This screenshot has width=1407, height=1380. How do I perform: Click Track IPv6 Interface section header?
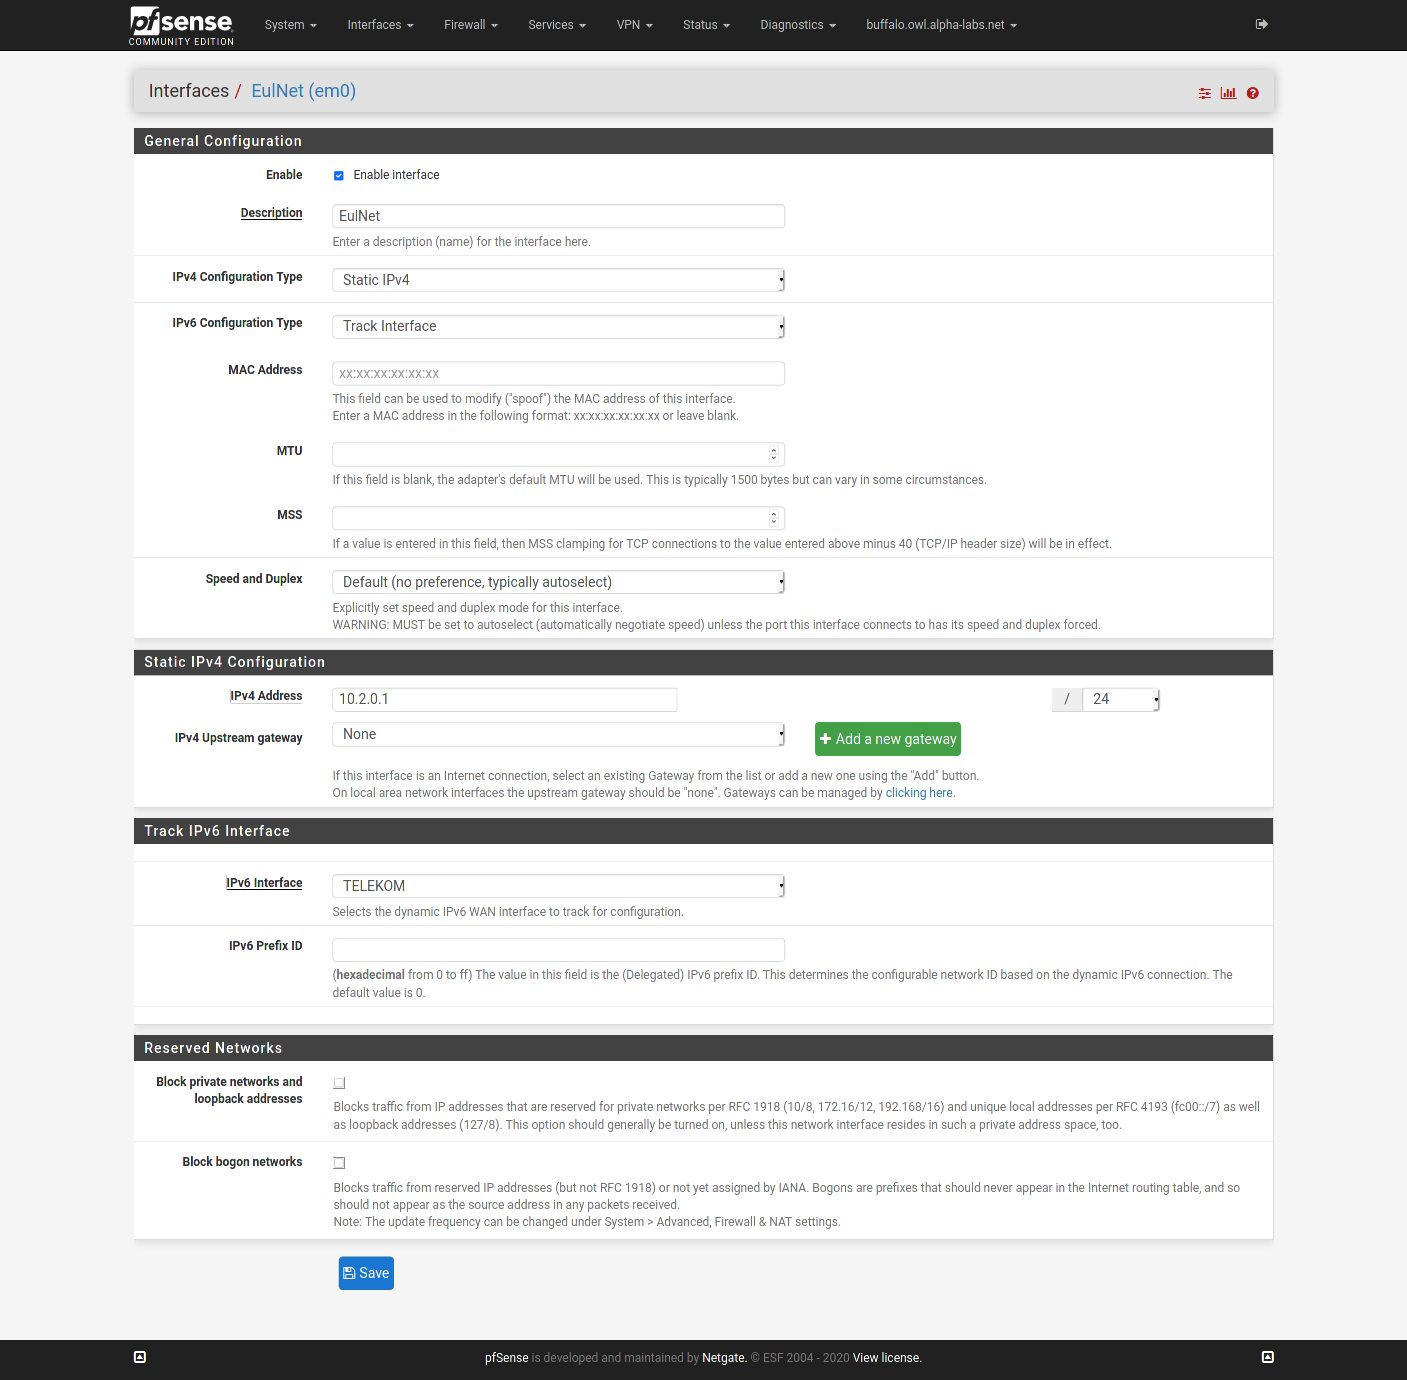point(703,831)
